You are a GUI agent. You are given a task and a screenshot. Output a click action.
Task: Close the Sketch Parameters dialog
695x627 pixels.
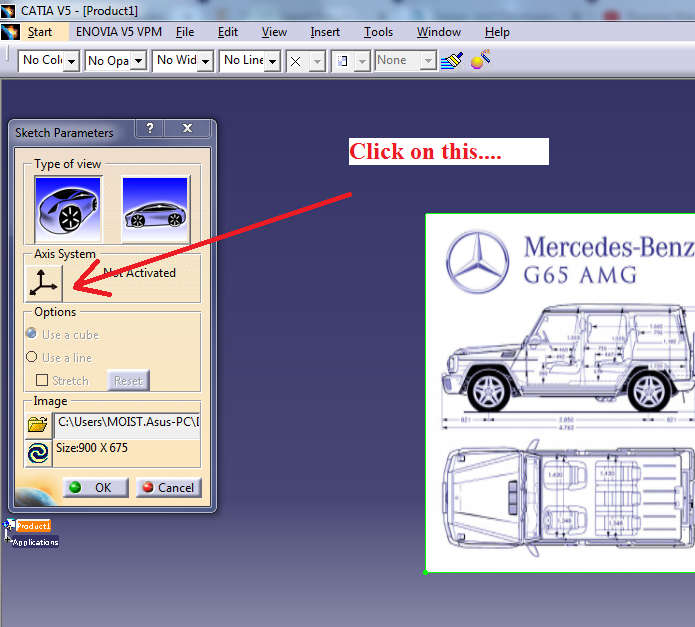[187, 129]
